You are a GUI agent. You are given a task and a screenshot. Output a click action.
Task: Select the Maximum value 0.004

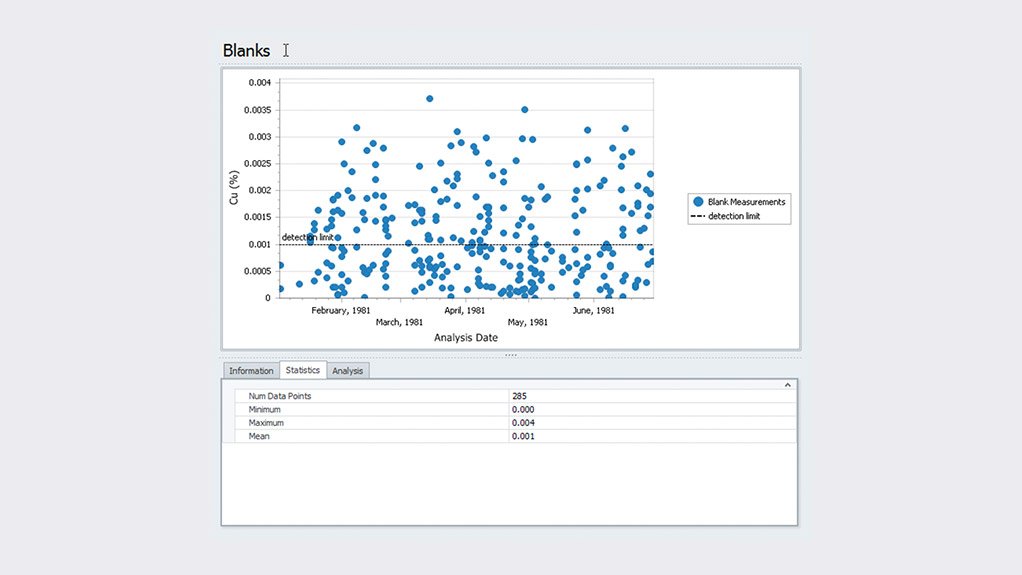coord(523,422)
